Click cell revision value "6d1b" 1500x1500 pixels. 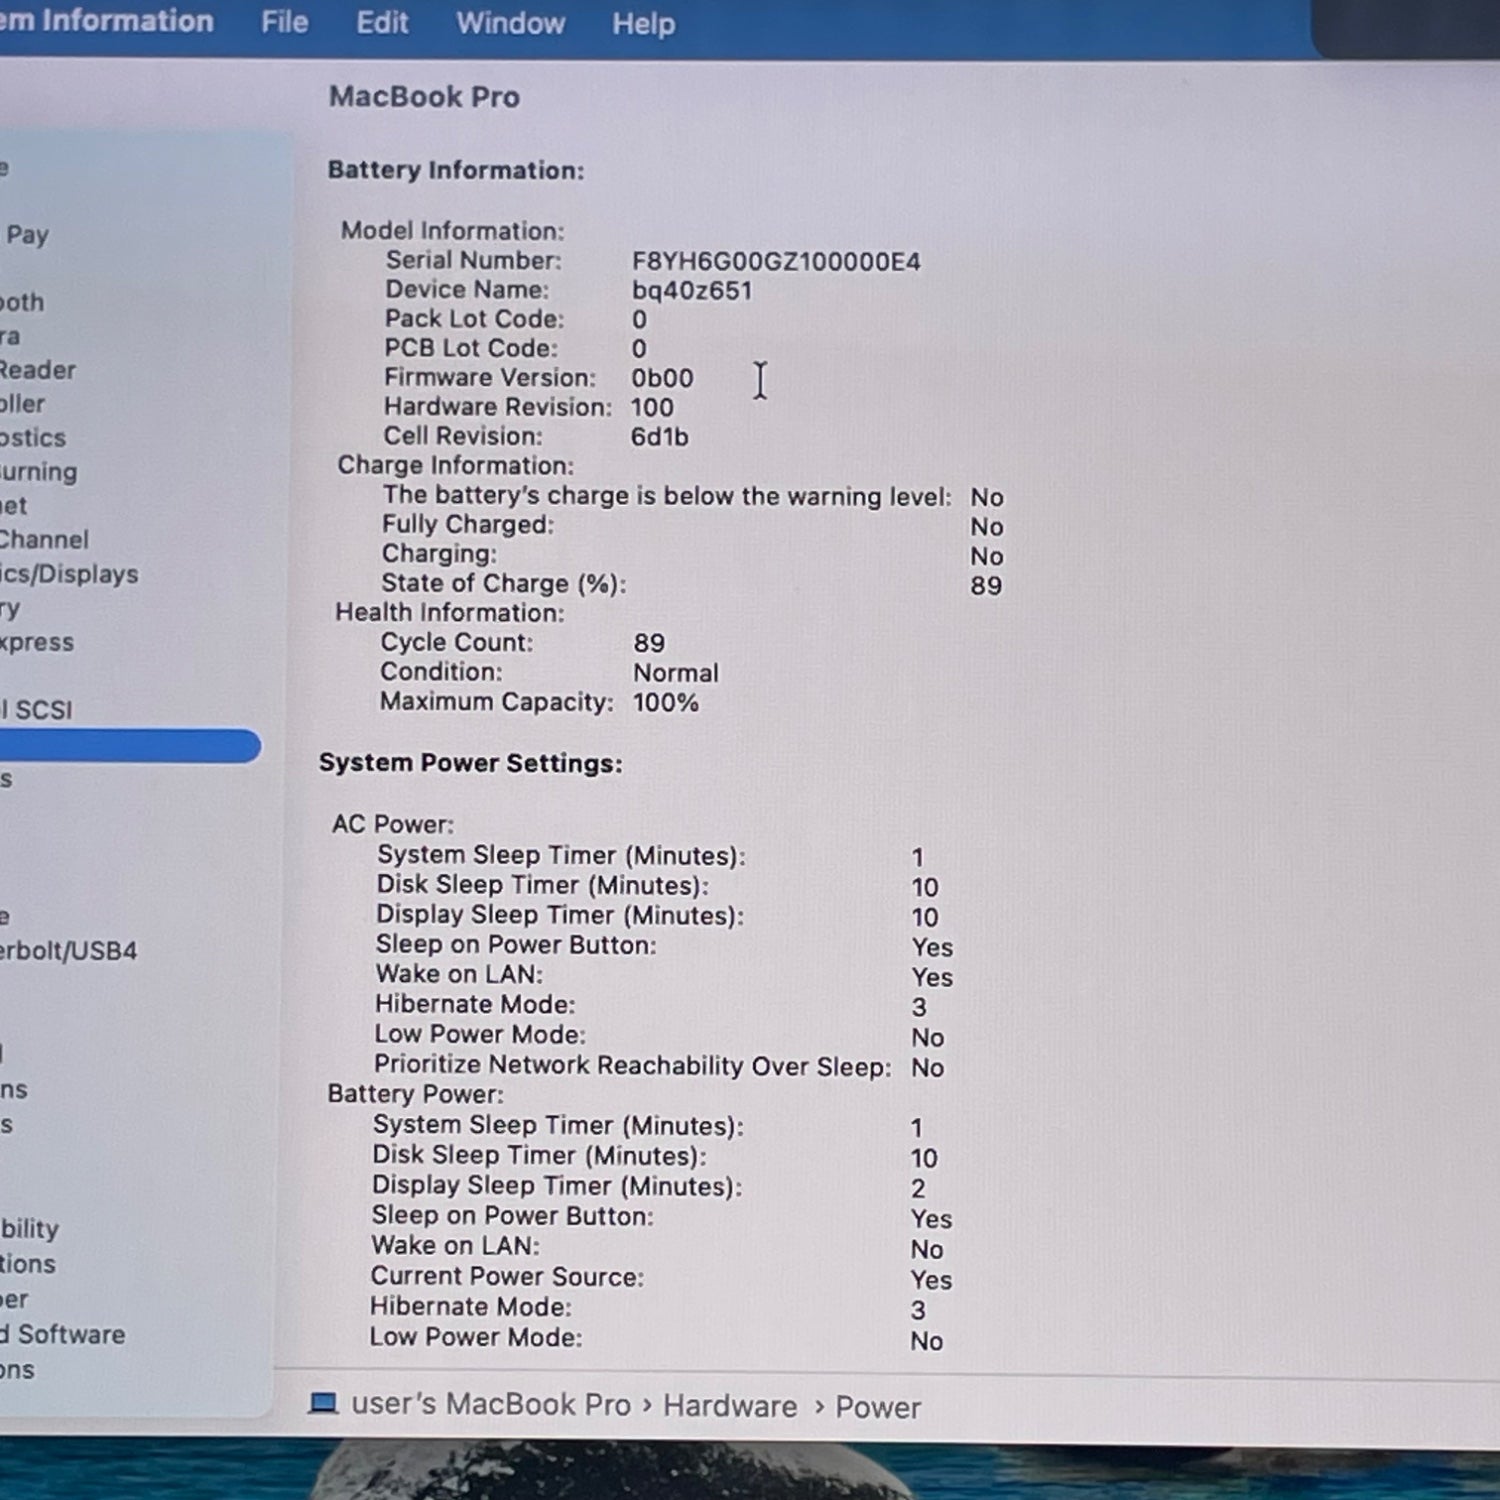coord(660,437)
